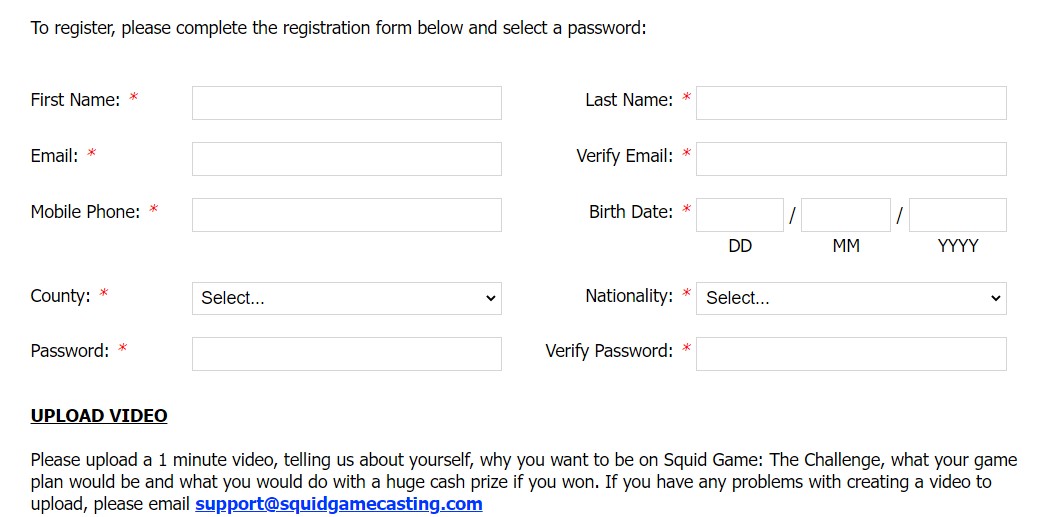Click the Nationality label text
This screenshot has height=517, width=1051.
tap(629, 296)
